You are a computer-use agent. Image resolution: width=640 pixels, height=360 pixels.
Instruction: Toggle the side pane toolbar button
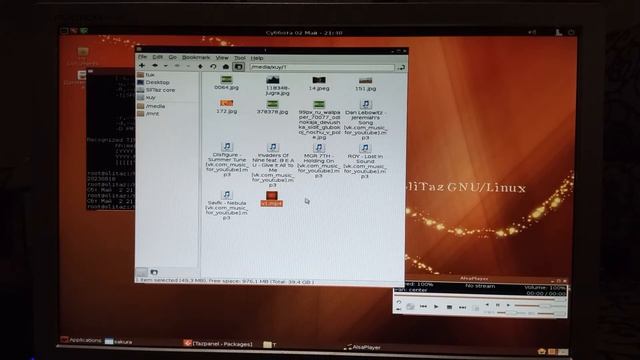point(238,67)
